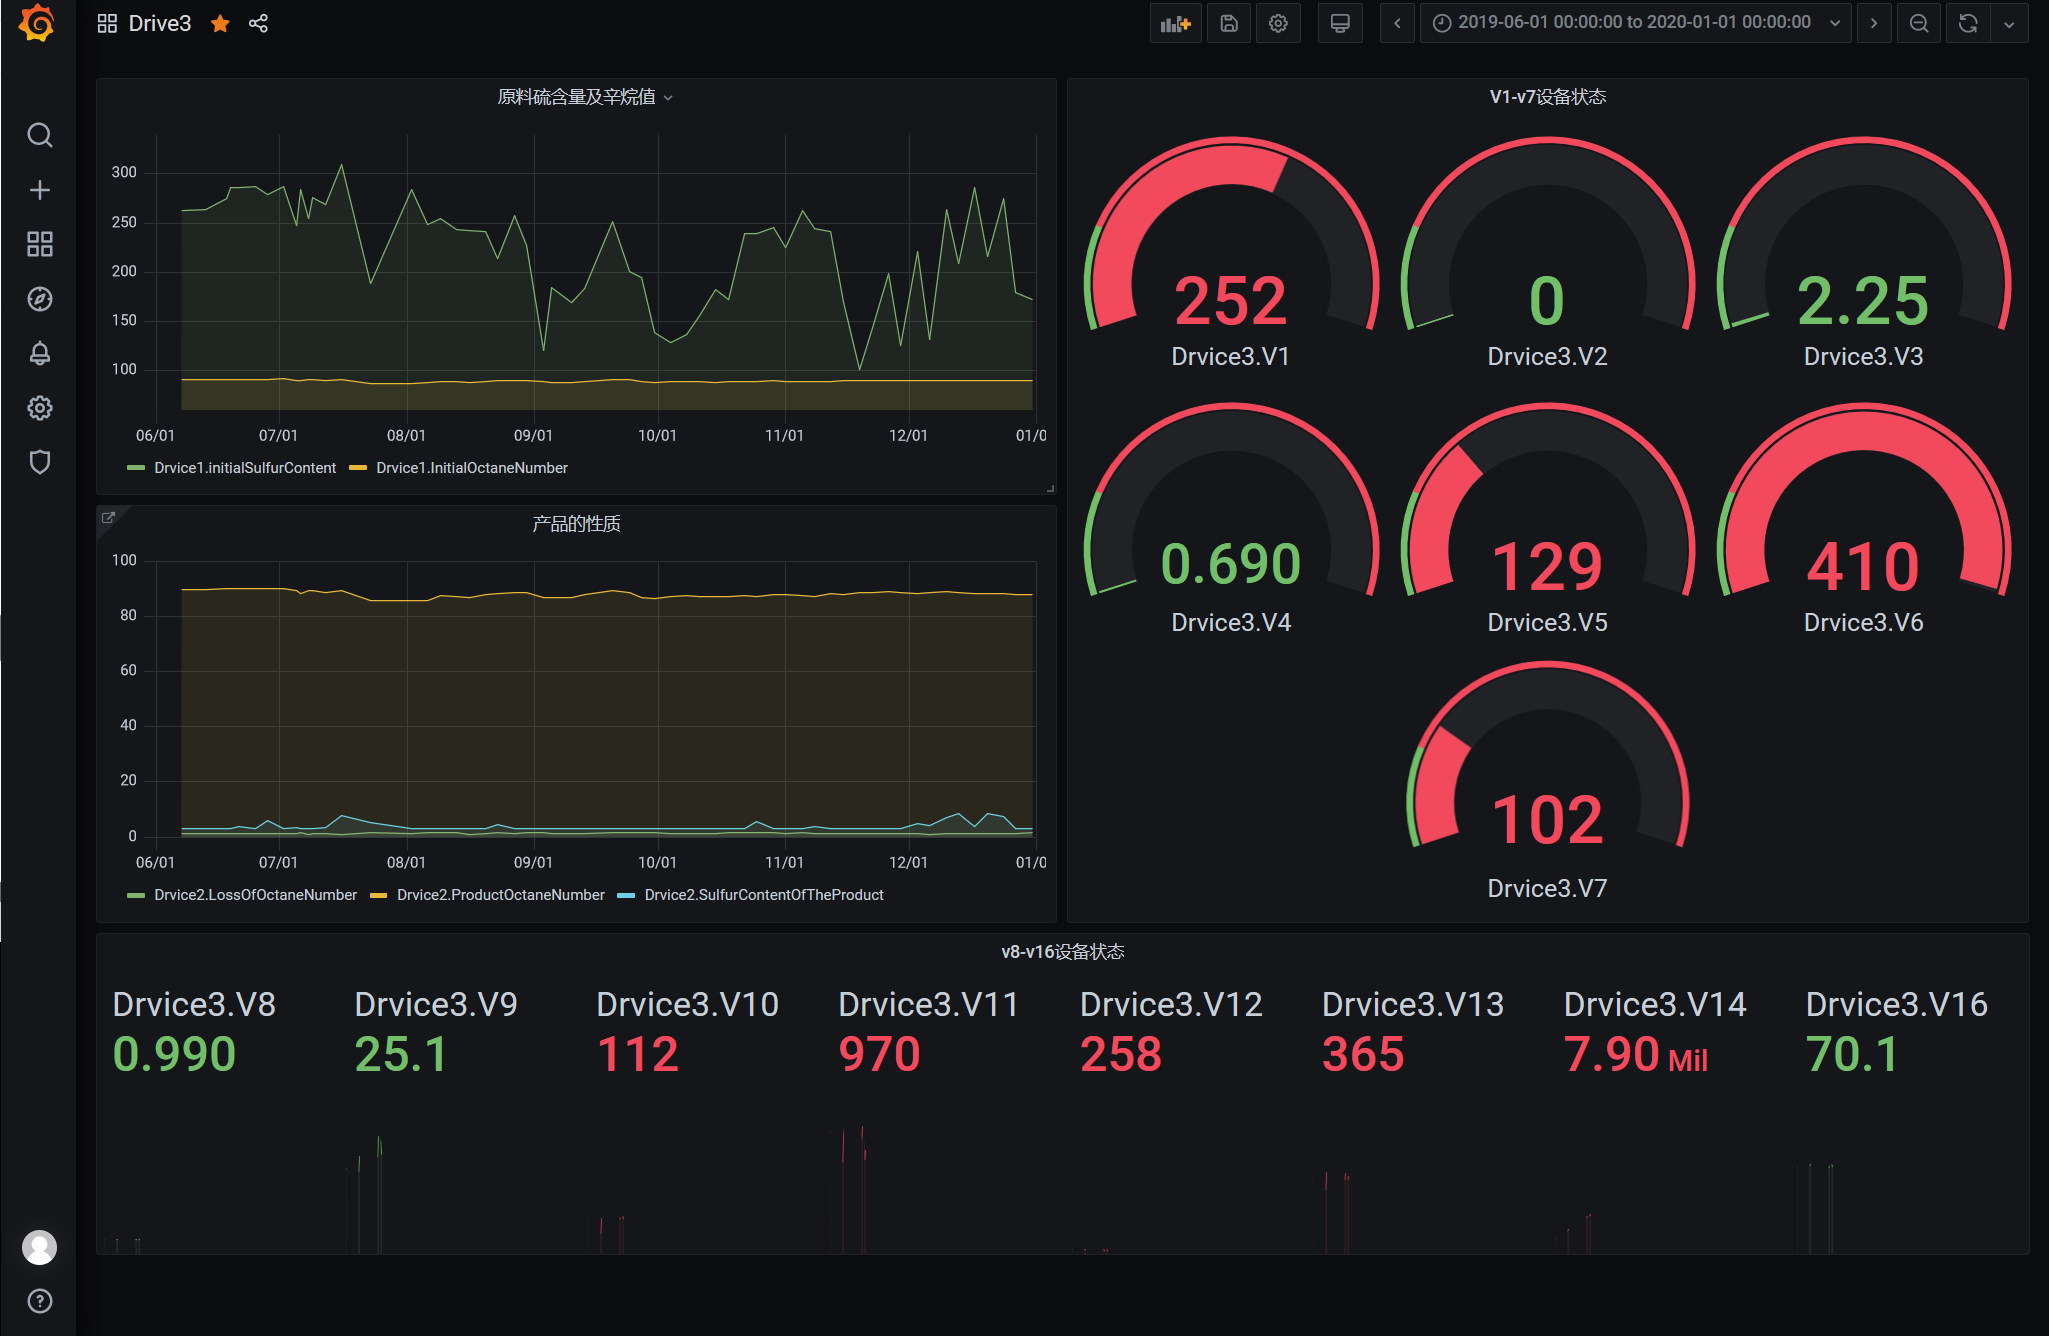Open the Explore compass icon in sidebar

coord(40,298)
